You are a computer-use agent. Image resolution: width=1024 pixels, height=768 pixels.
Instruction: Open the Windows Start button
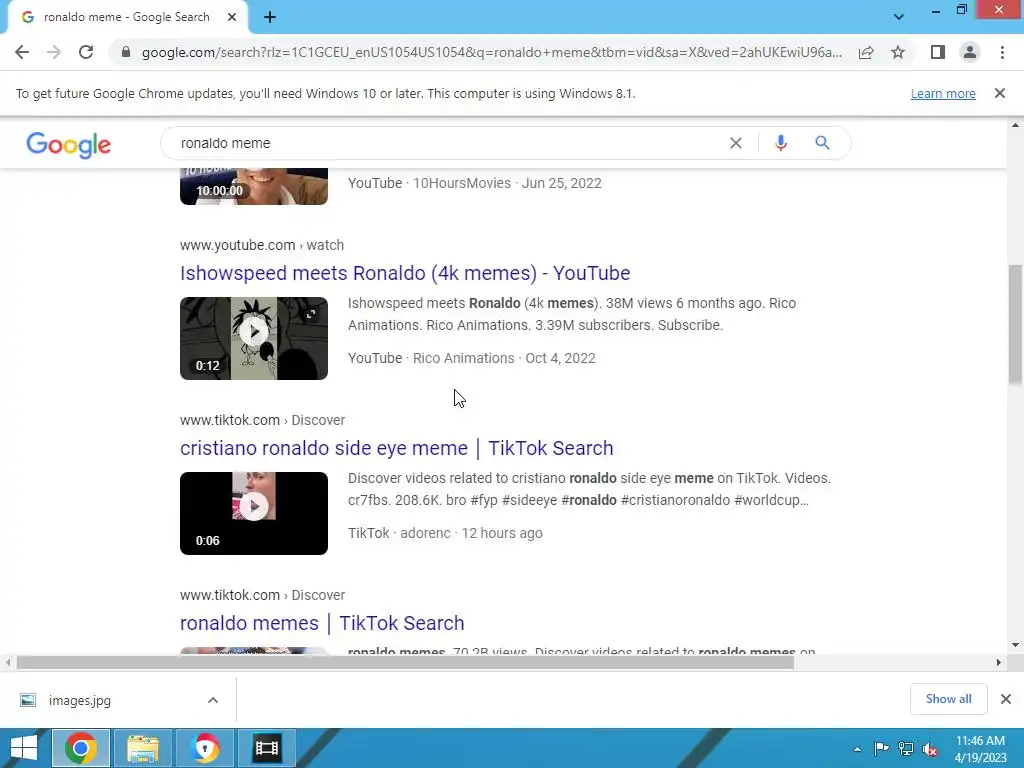pyautogui.click(x=24, y=748)
